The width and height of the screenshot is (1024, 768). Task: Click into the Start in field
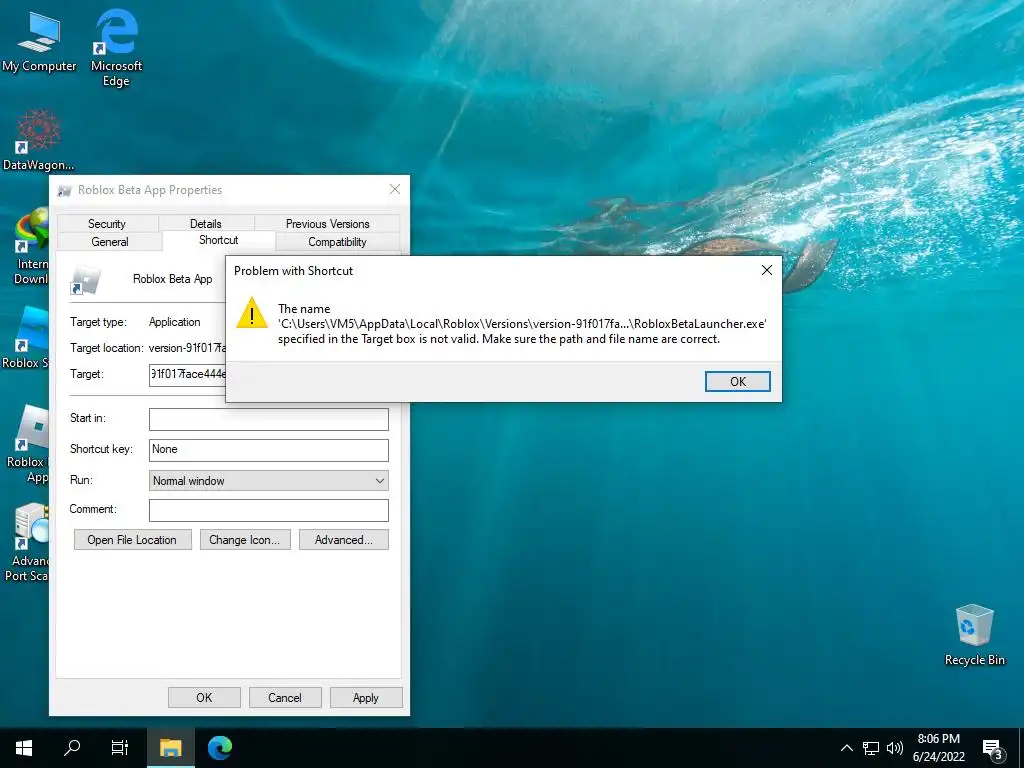[x=268, y=419]
